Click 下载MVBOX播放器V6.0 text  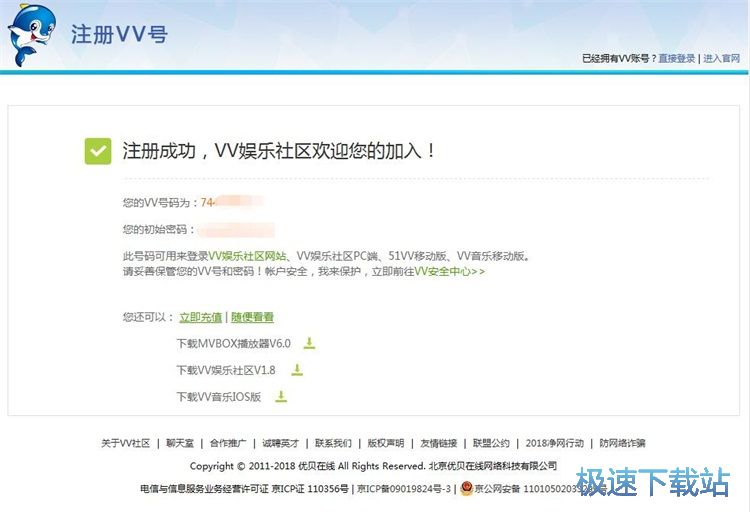pyautogui.click(x=233, y=344)
